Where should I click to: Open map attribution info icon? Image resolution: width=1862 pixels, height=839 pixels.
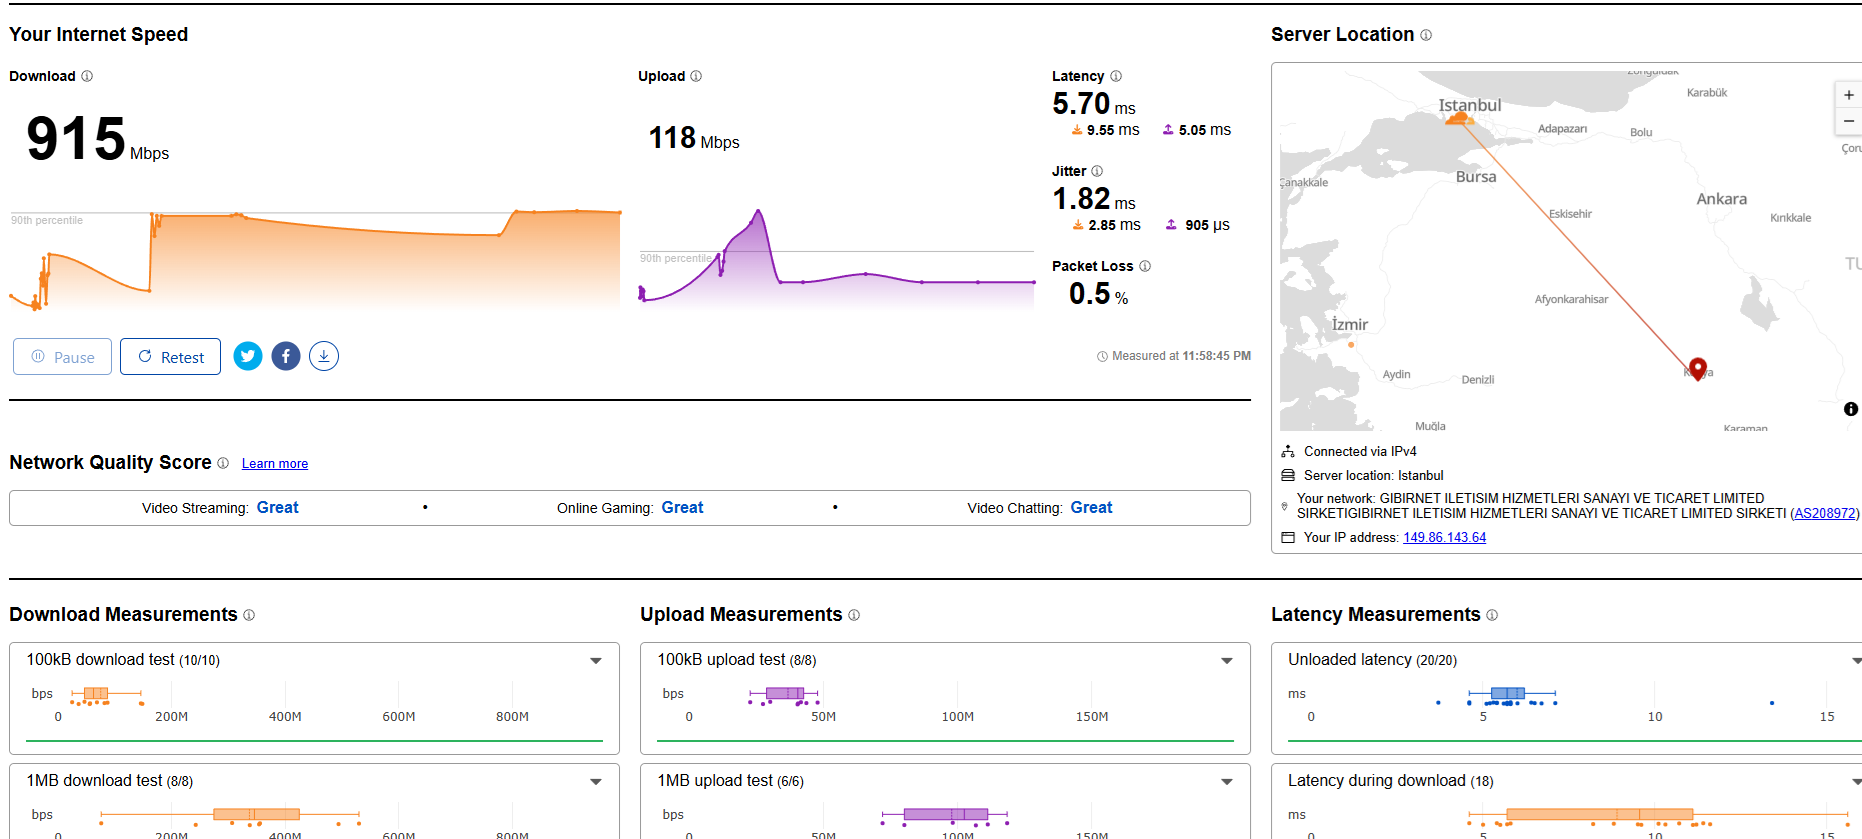[x=1851, y=409]
